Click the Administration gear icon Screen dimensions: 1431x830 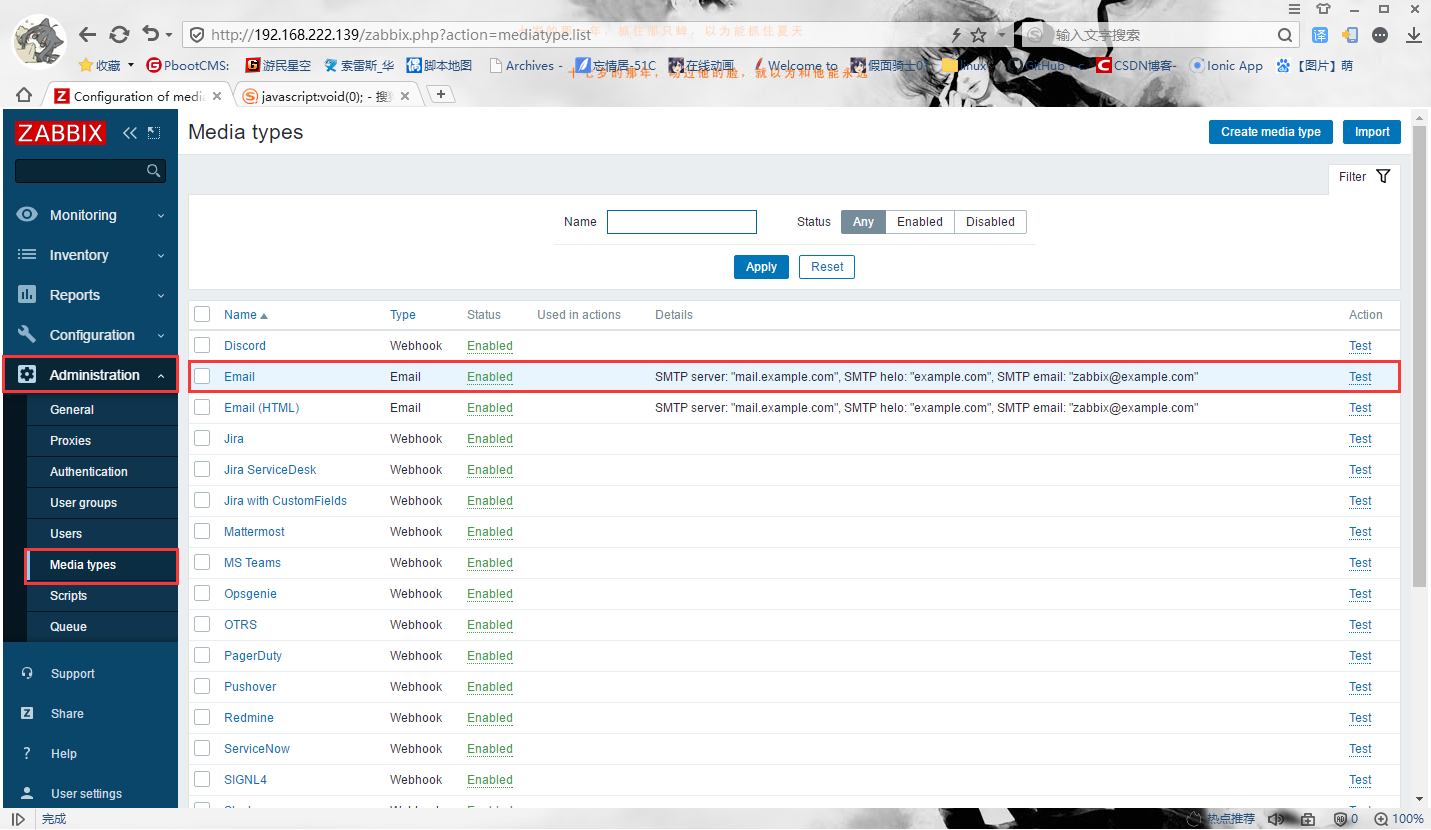tap(27, 375)
